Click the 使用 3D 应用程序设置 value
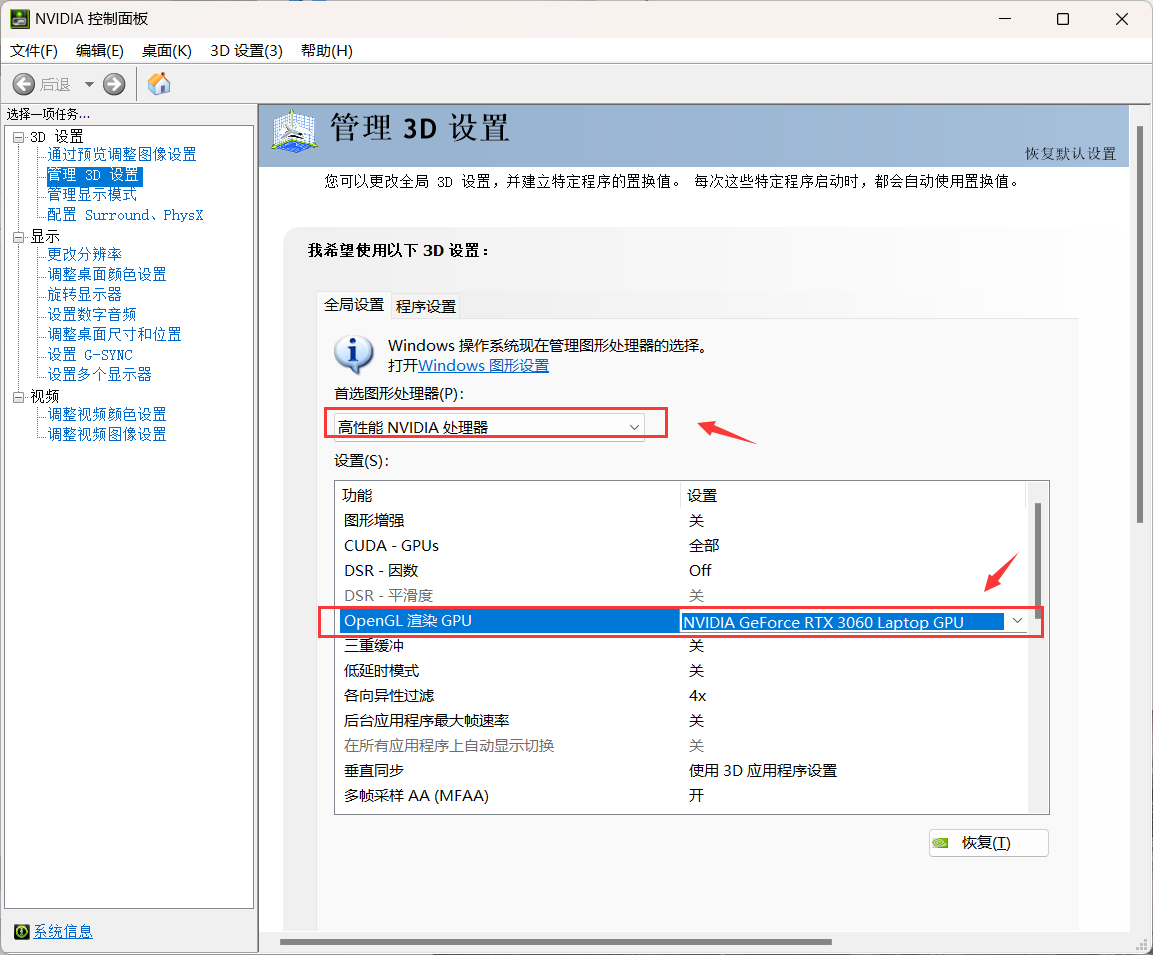The height and width of the screenshot is (955, 1153). point(763,771)
